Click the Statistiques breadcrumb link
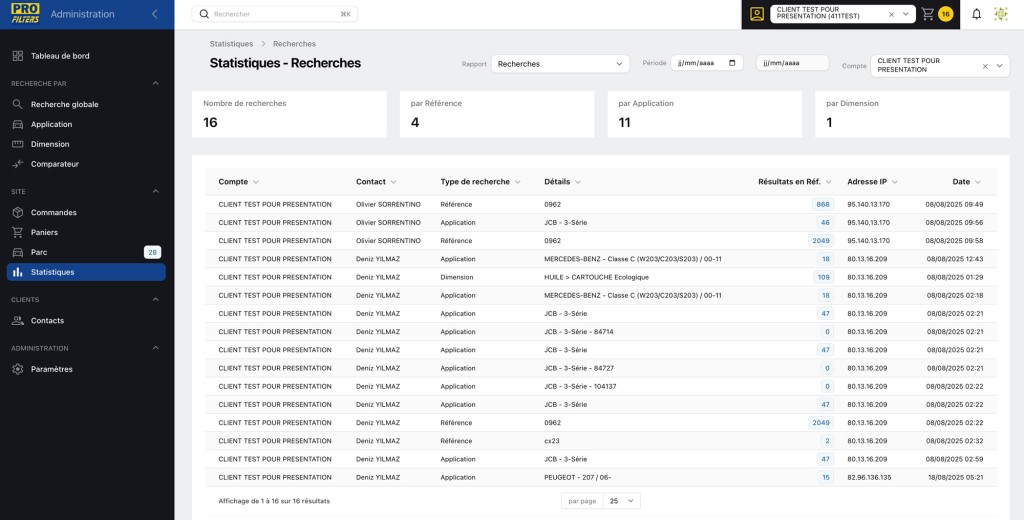Screen dimensions: 1024x520 click(x=231, y=44)
